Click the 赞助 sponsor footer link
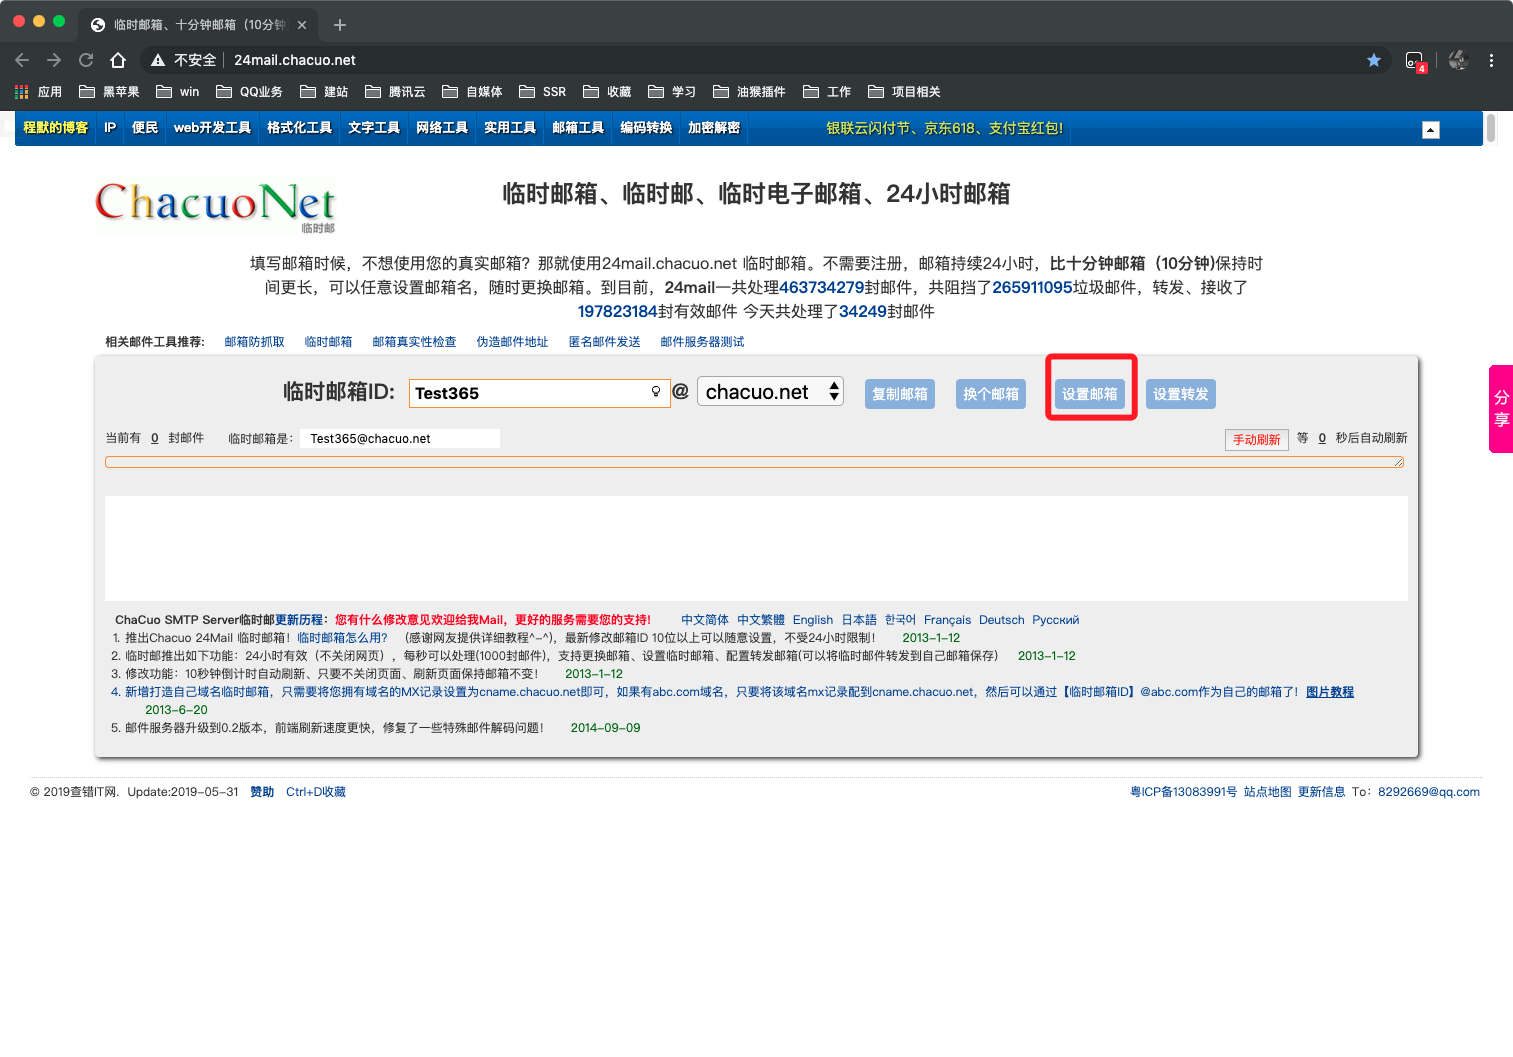 pos(262,792)
